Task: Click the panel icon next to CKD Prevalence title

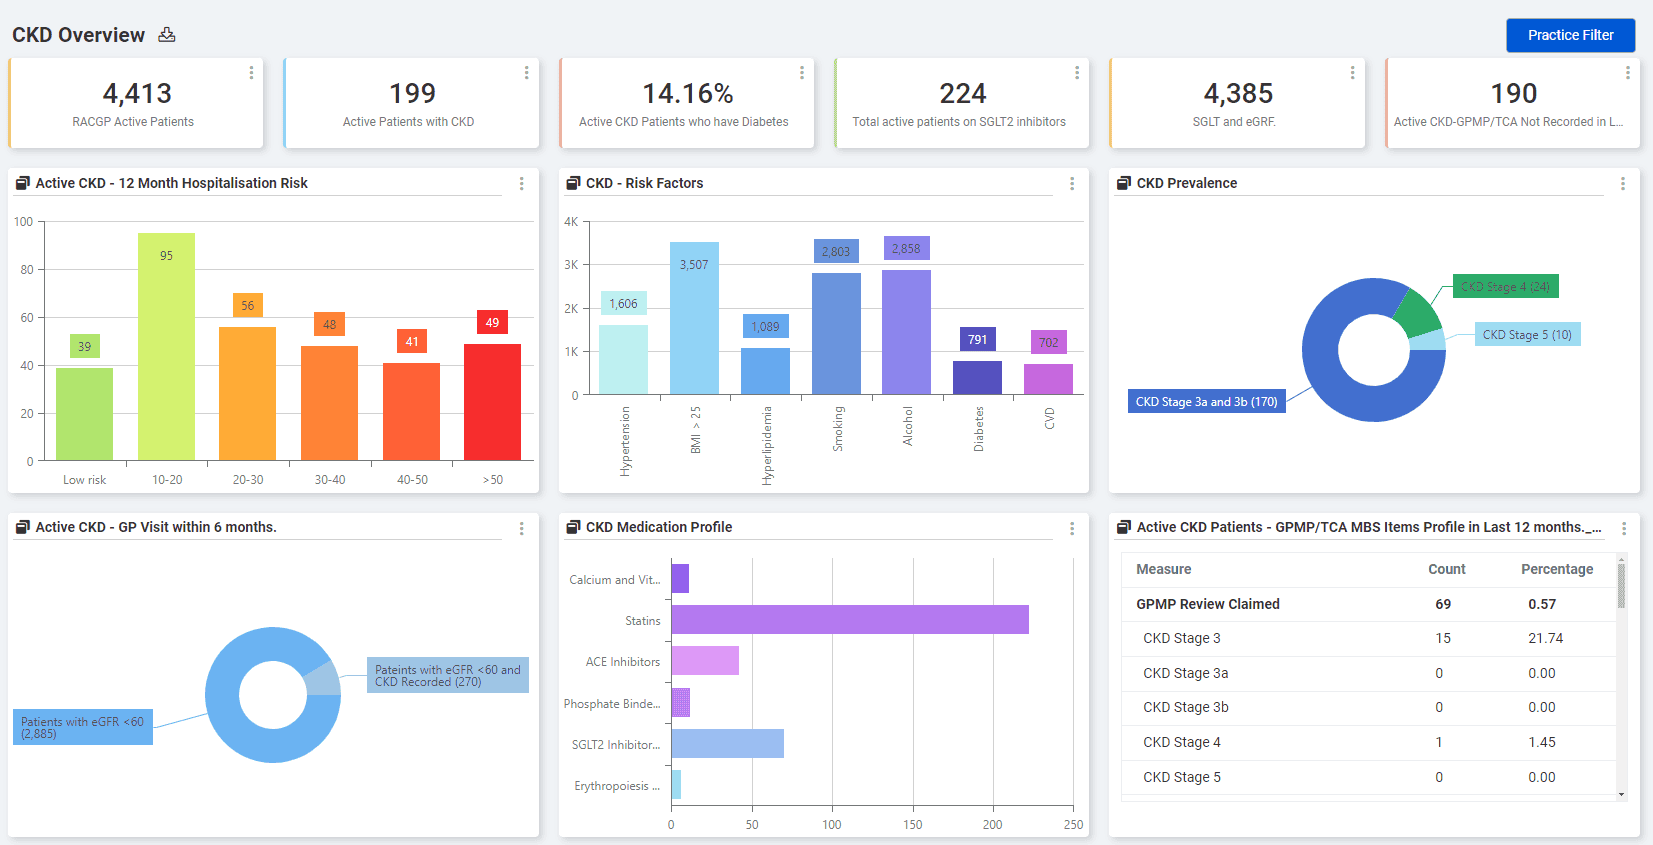Action: (1124, 183)
